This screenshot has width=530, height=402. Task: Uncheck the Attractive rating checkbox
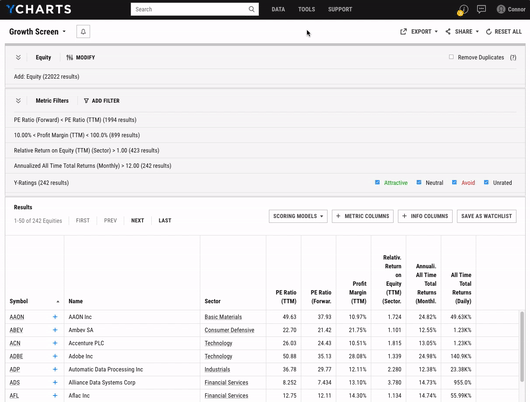[x=377, y=182]
